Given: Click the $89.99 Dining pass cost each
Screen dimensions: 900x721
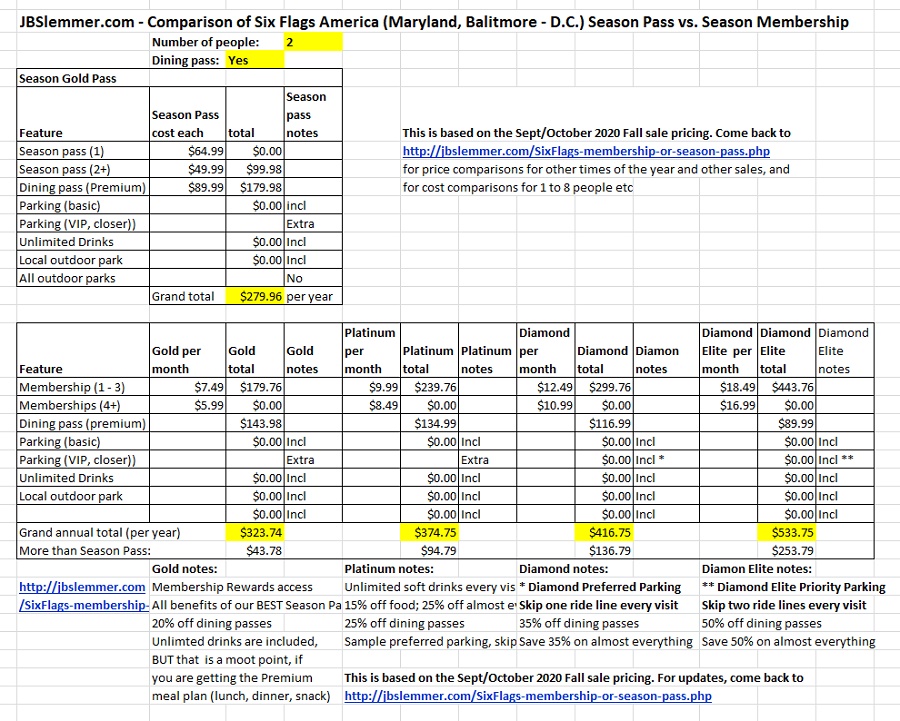Looking at the screenshot, I should click(188, 187).
